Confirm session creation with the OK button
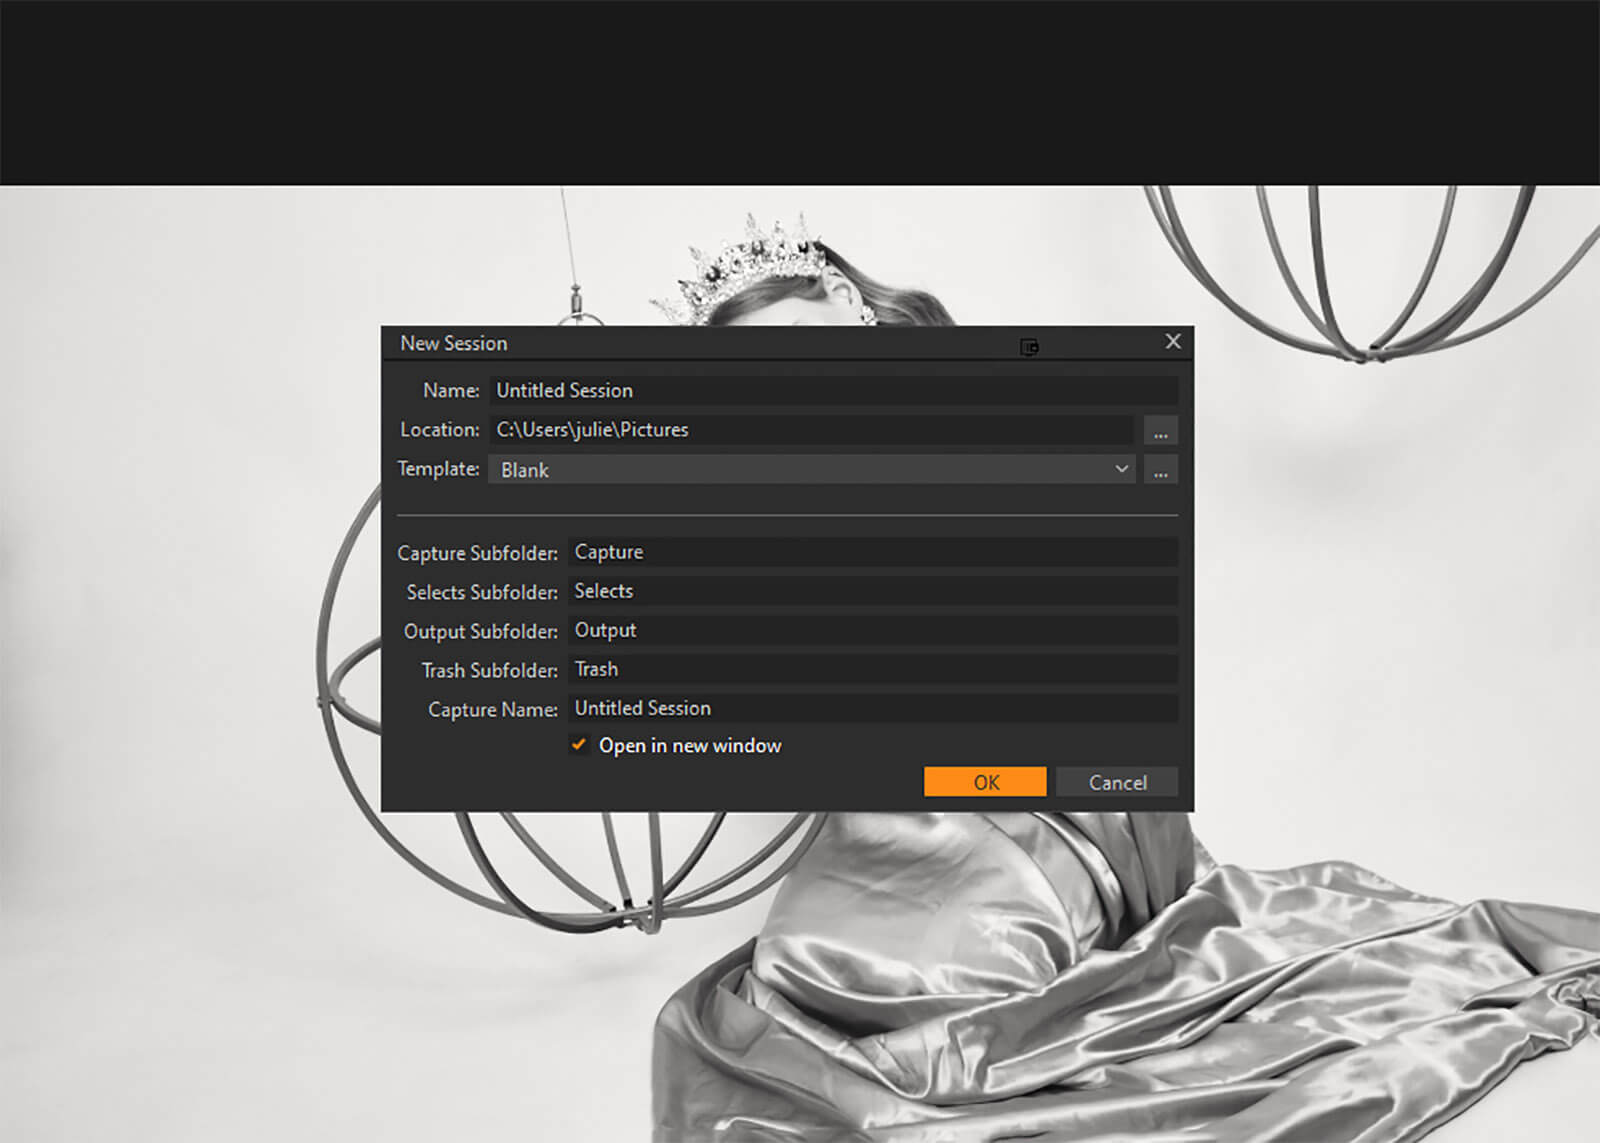Viewport: 1600px width, 1143px height. point(985,782)
